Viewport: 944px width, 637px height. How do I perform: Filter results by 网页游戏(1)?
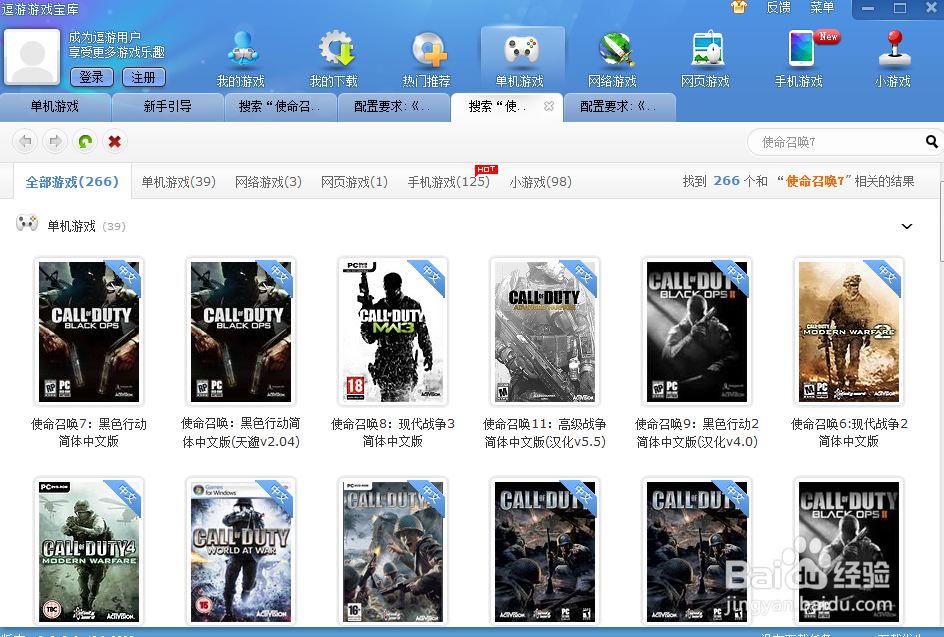354,181
